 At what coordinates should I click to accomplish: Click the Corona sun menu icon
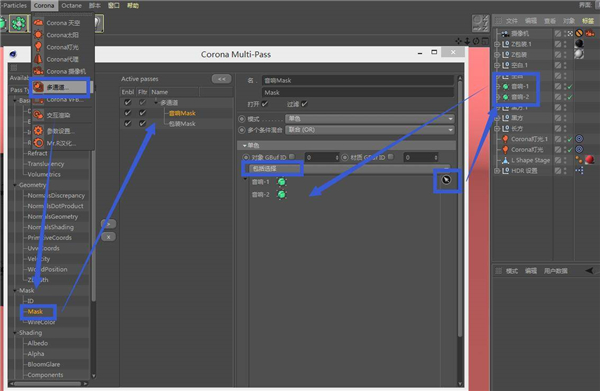click(x=38, y=35)
